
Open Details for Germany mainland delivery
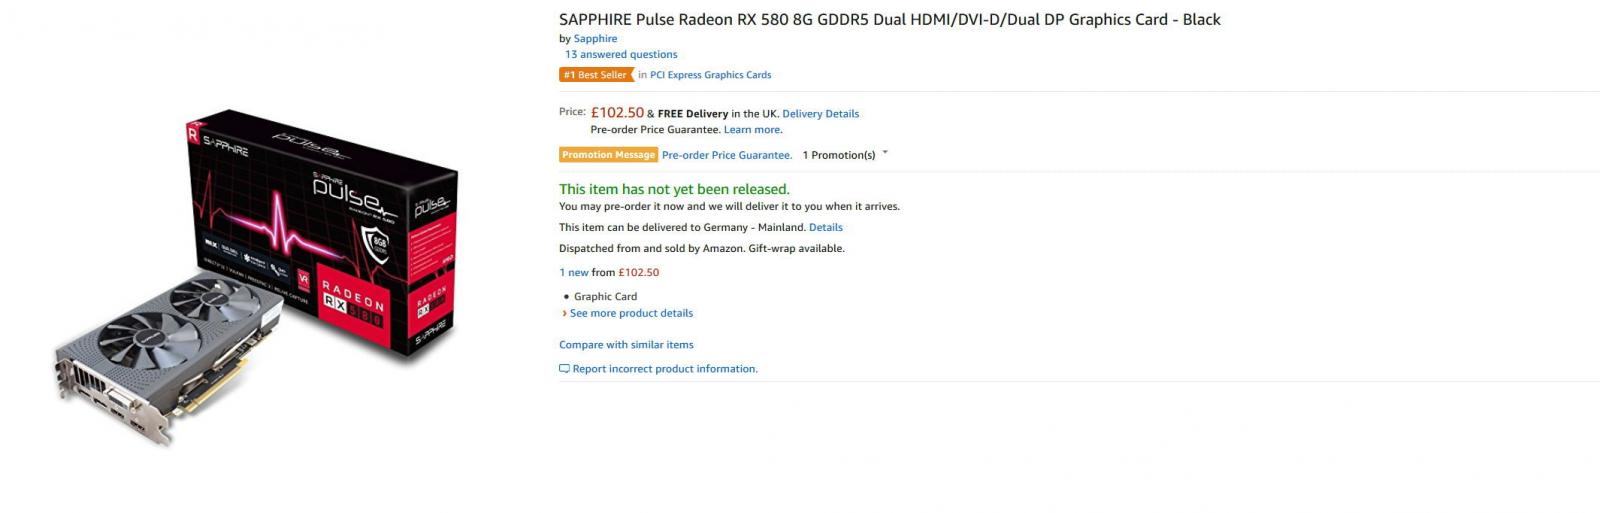click(x=826, y=228)
